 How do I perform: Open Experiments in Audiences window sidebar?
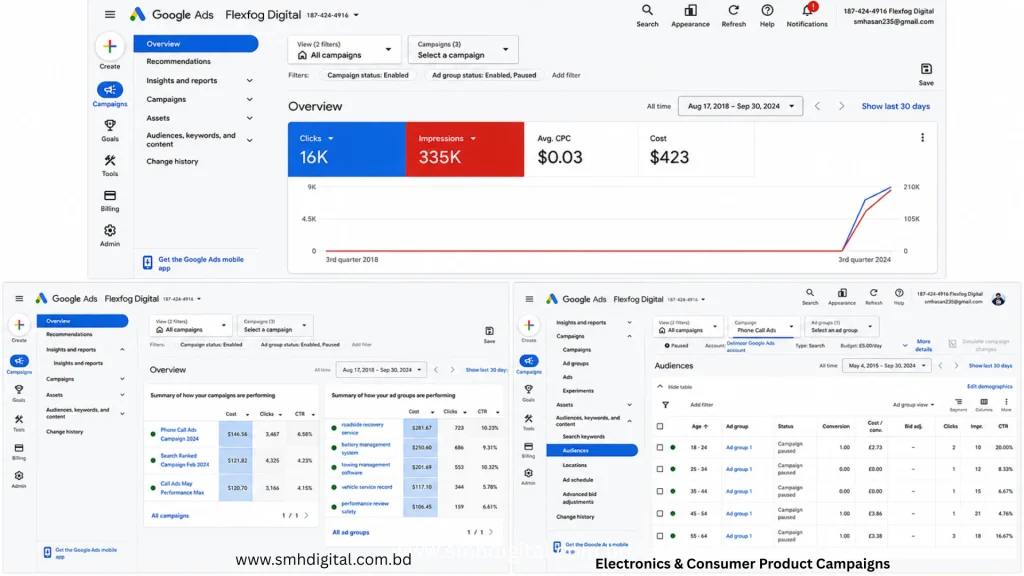tap(578, 391)
